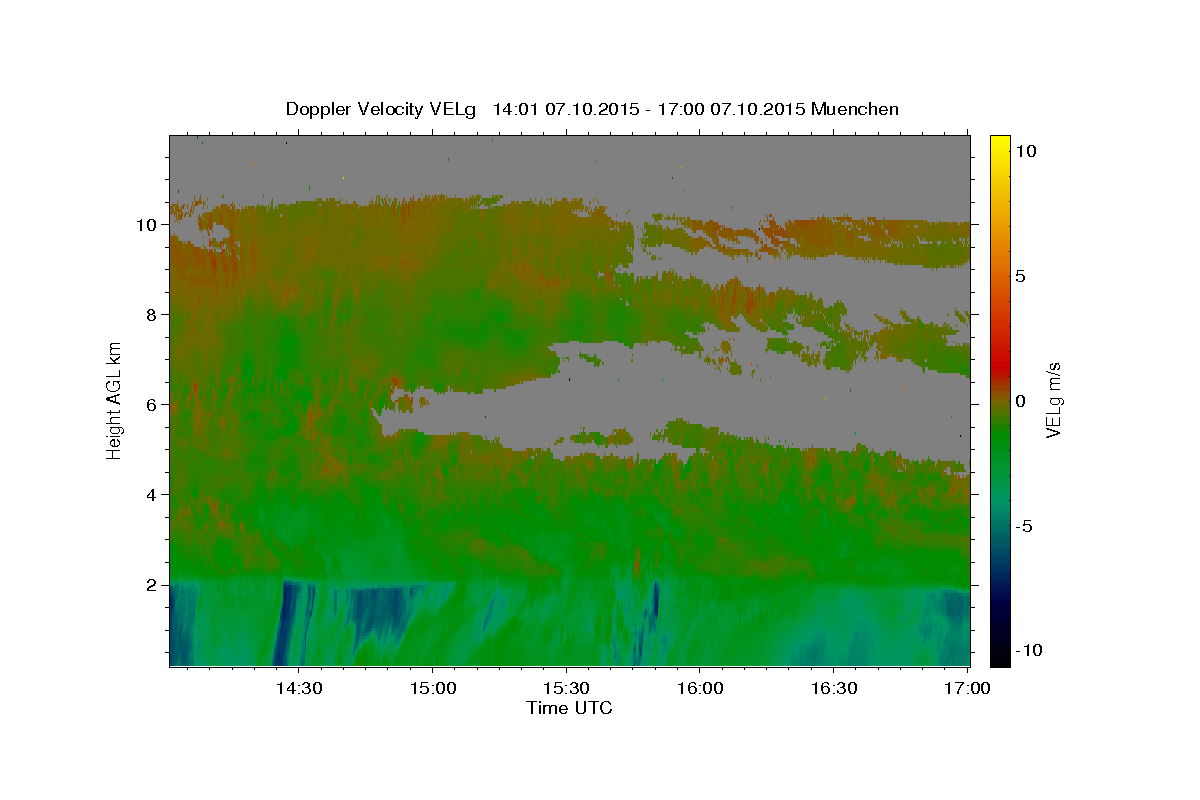
Task: Click the colorbar value 5
Action: click(1021, 276)
